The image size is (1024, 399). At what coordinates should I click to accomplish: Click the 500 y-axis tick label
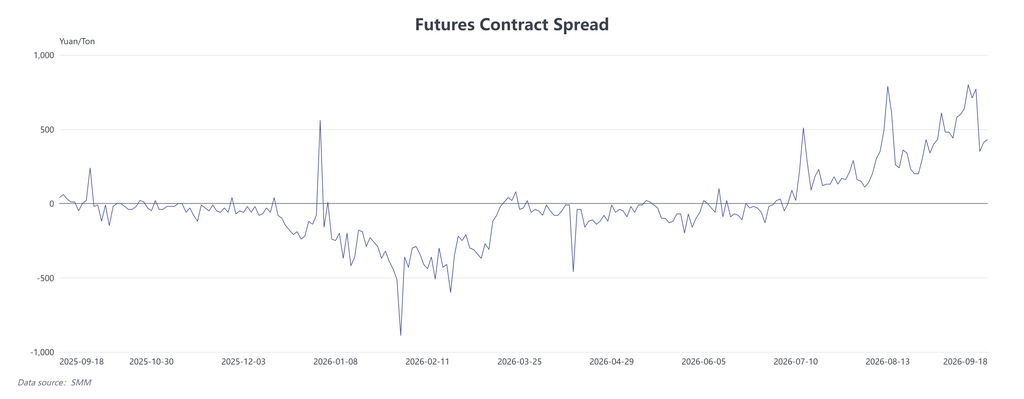click(x=46, y=130)
